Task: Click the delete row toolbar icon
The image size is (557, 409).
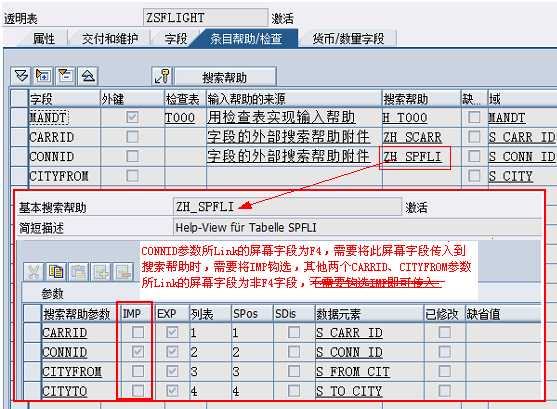Action: coord(65,76)
